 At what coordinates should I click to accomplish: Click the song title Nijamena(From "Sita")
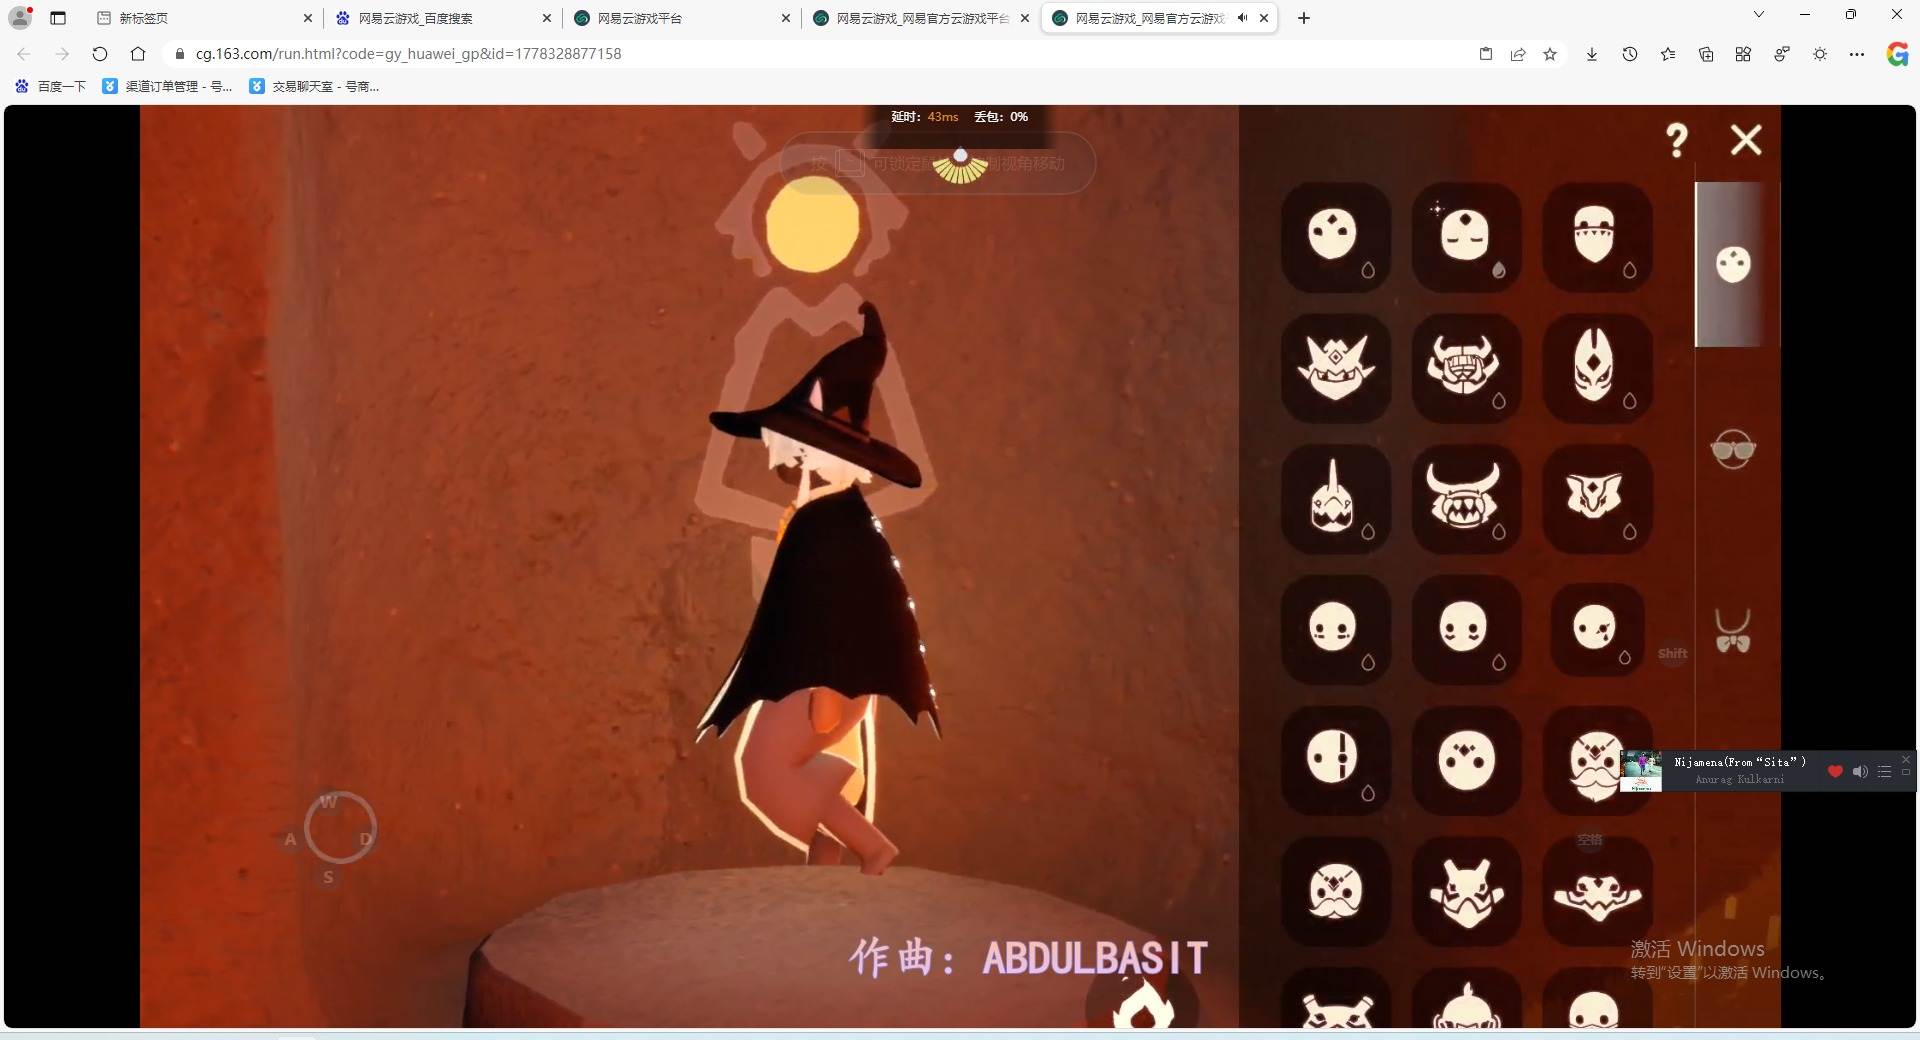[1740, 762]
